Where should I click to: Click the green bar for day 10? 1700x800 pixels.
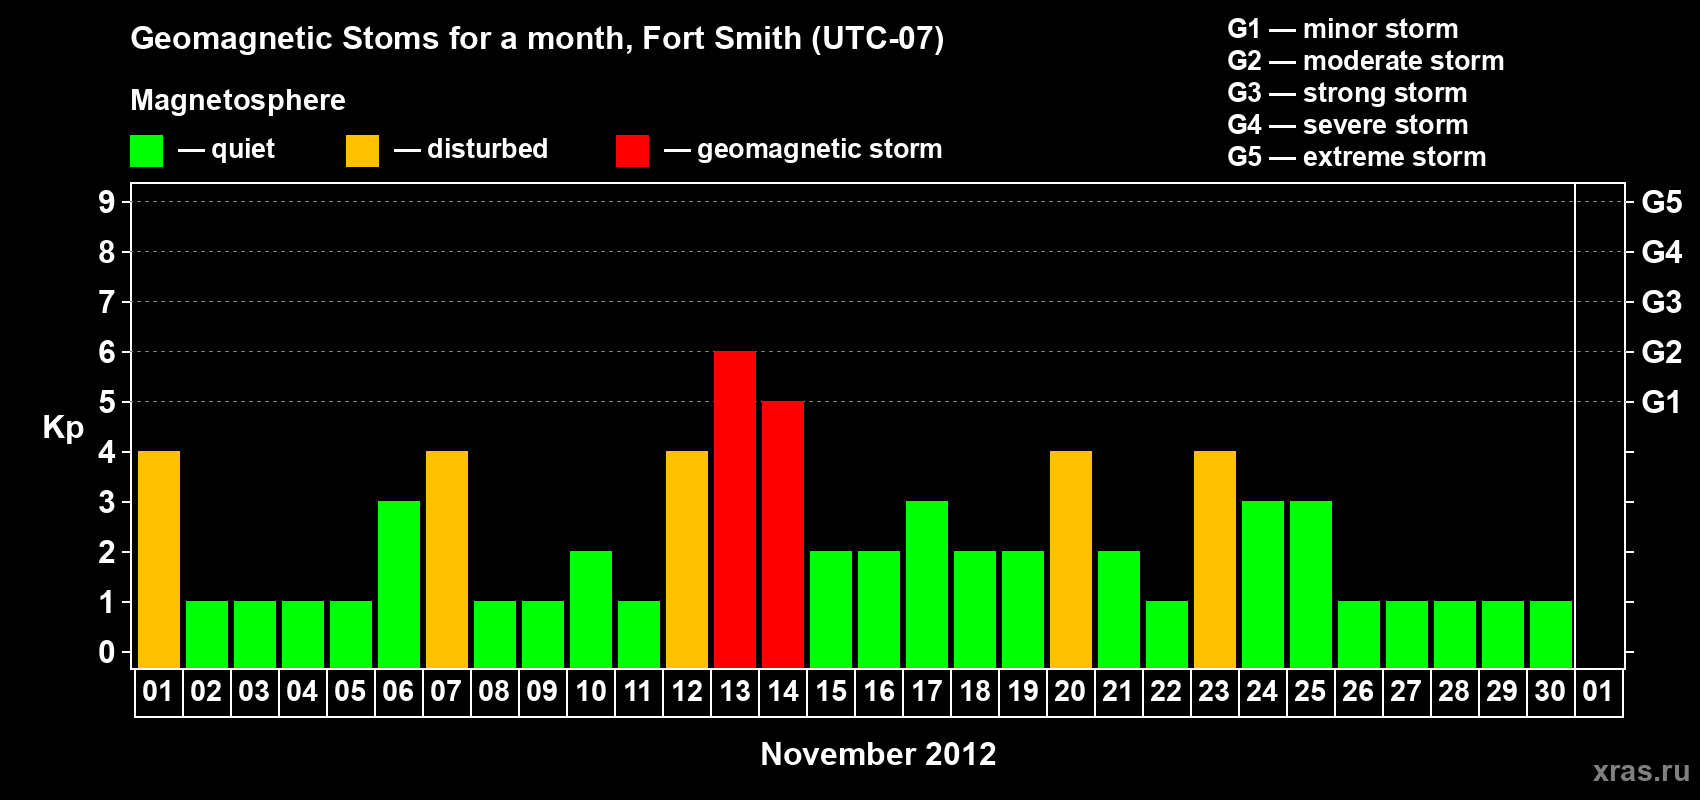pos(591,609)
